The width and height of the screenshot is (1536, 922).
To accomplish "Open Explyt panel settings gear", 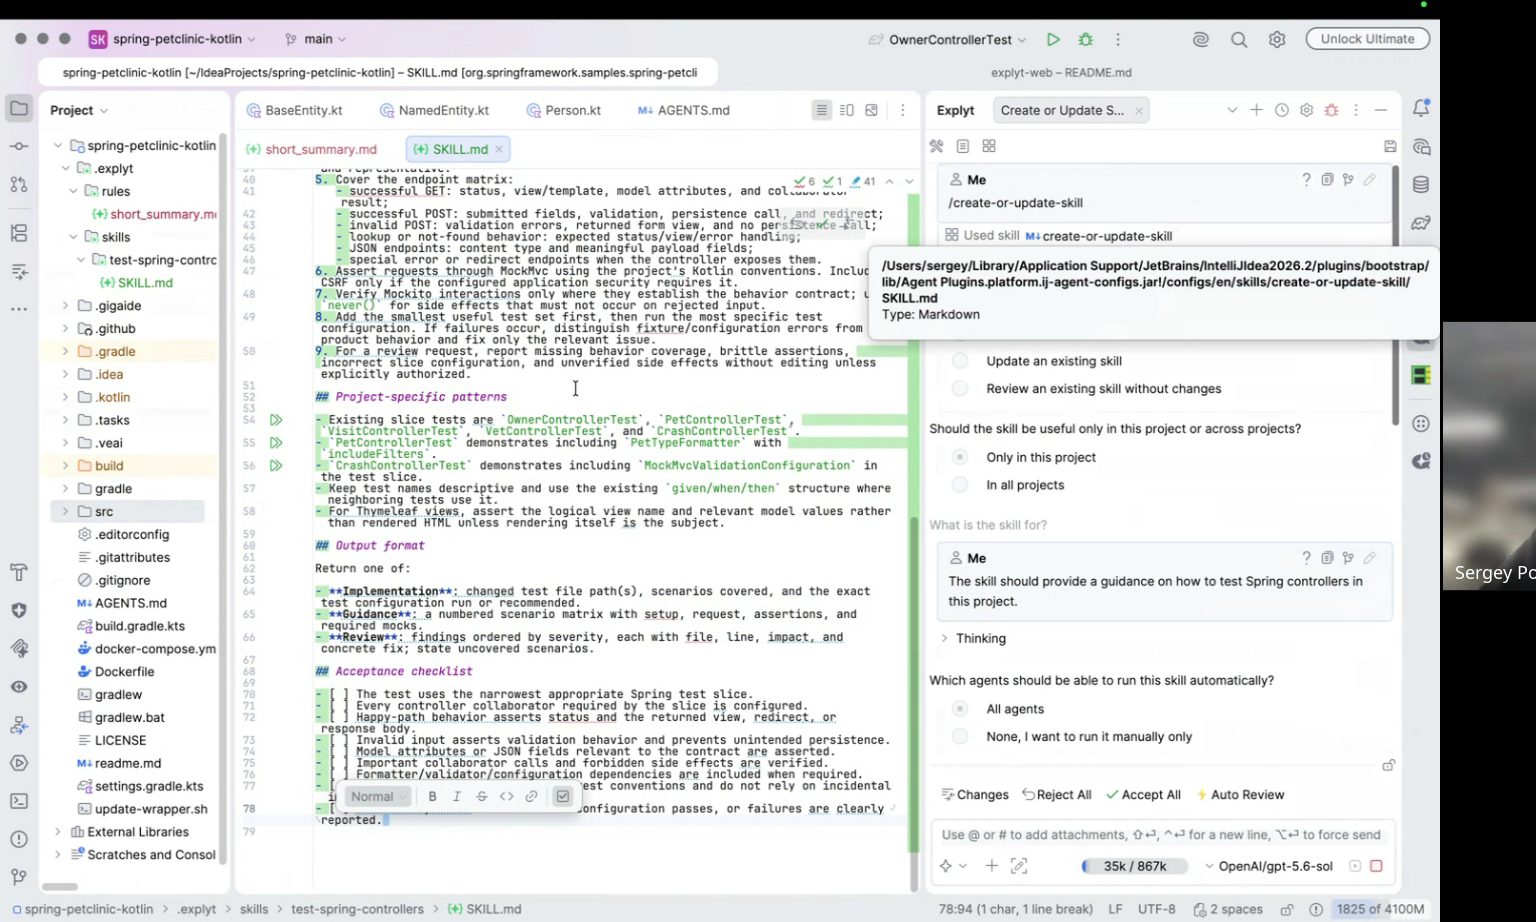I will pos(1306,110).
